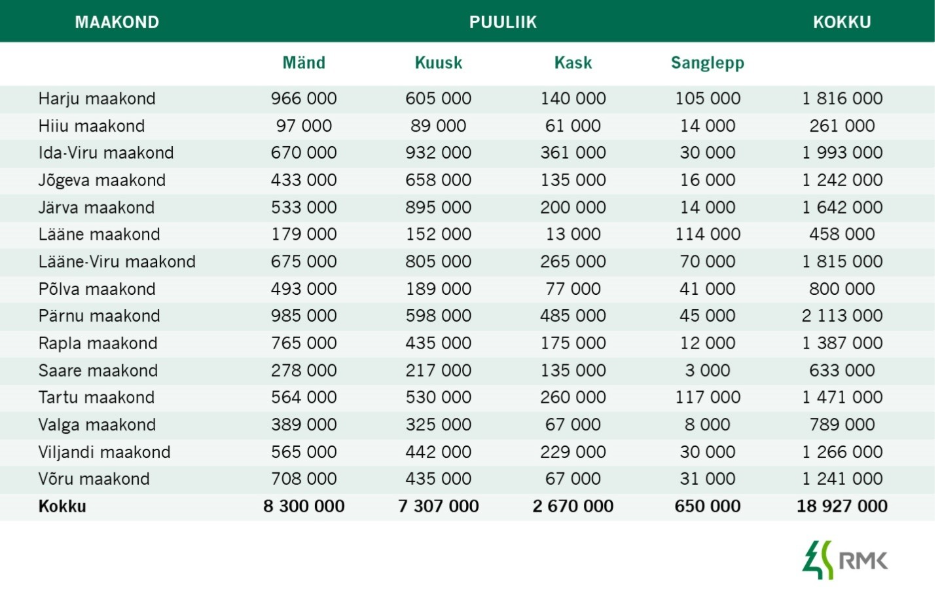Click the Viljandi maakond row label

click(x=104, y=452)
